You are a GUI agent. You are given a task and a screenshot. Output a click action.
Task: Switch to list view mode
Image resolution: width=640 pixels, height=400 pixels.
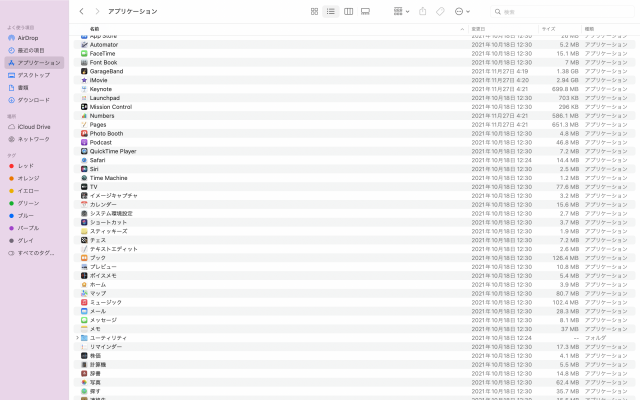pos(331,11)
